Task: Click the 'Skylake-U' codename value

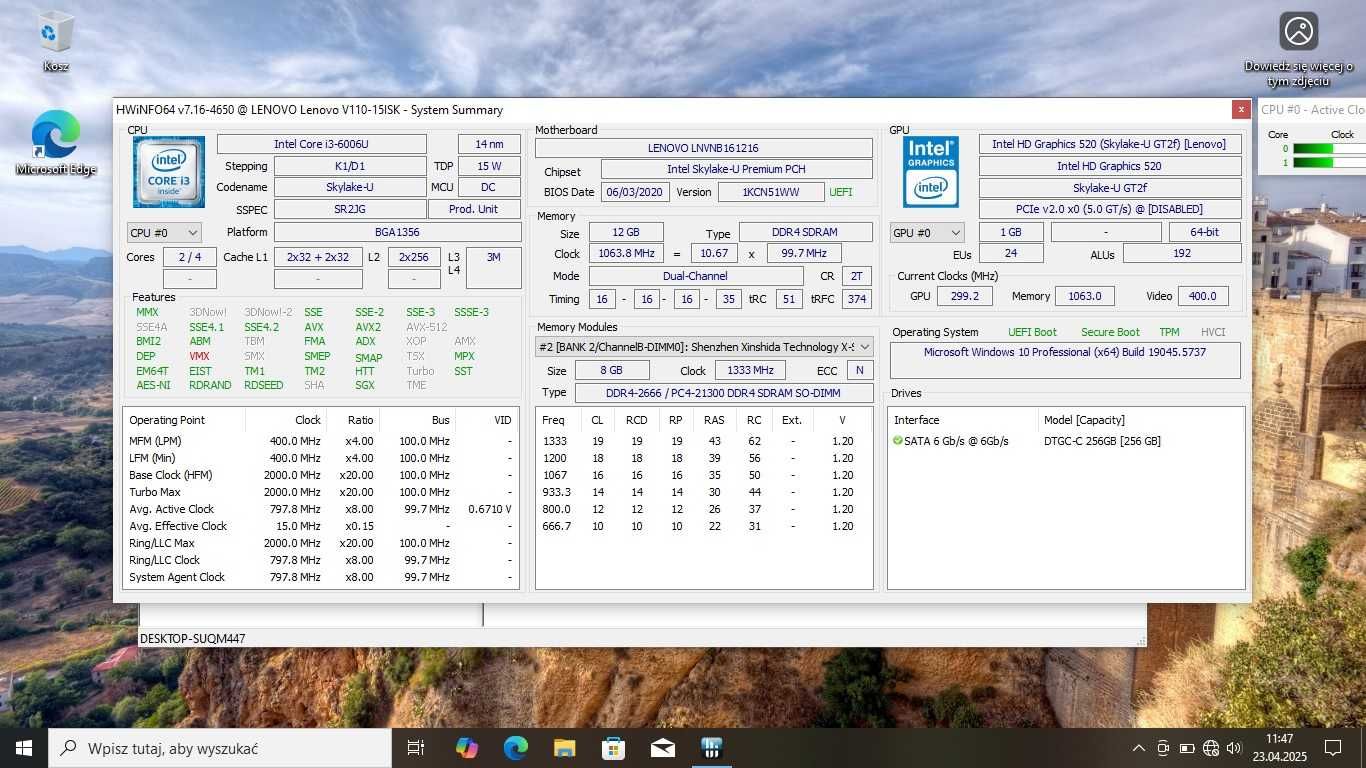Action: coord(350,187)
